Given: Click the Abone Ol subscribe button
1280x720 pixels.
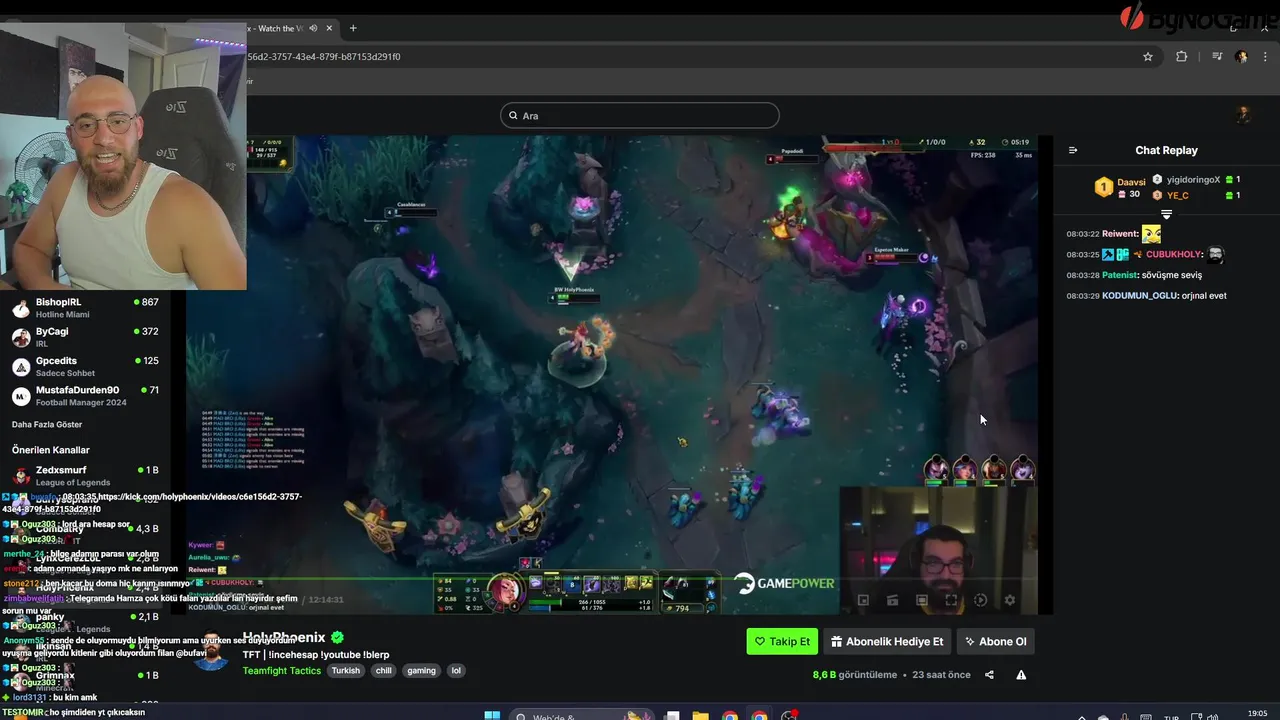Looking at the screenshot, I should coord(995,641).
